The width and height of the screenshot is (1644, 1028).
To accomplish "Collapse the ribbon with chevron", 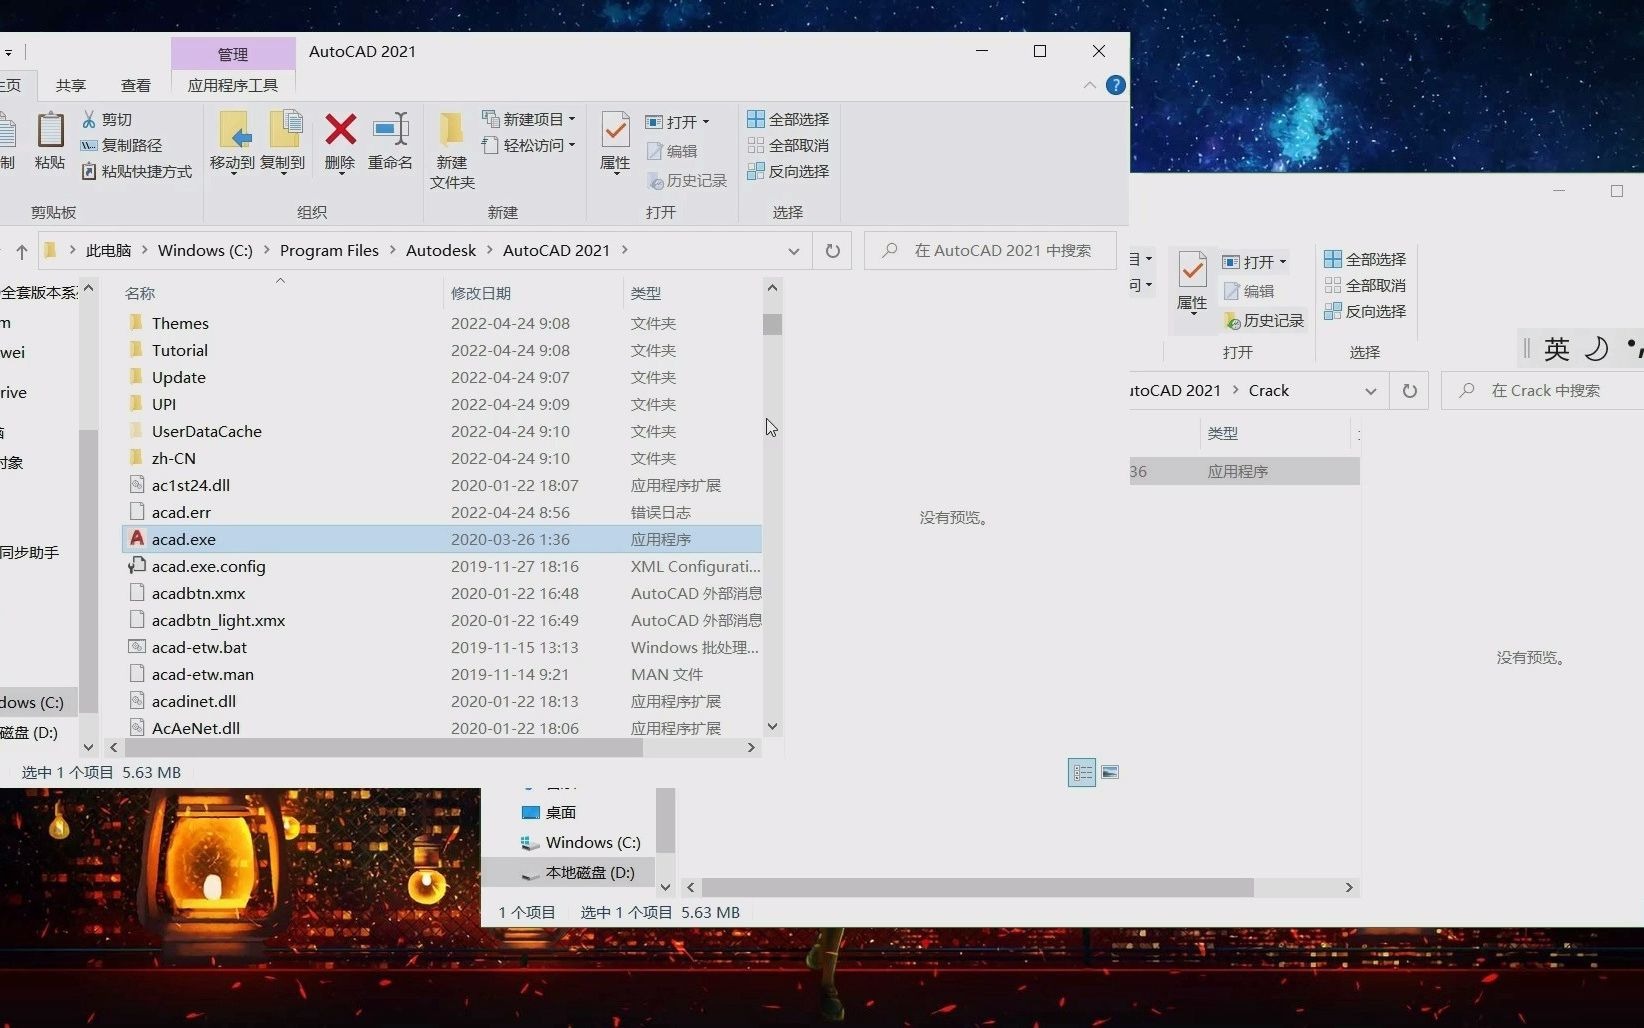I will click(x=1089, y=85).
